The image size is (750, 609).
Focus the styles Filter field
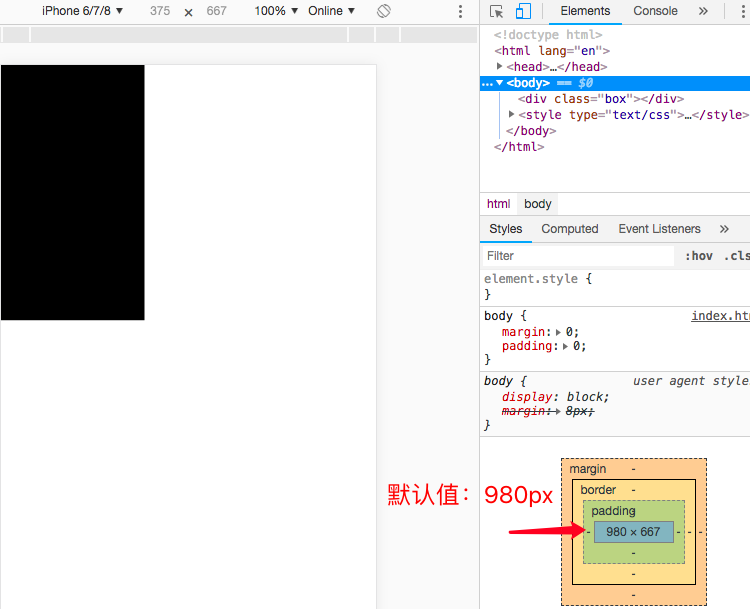[578, 256]
